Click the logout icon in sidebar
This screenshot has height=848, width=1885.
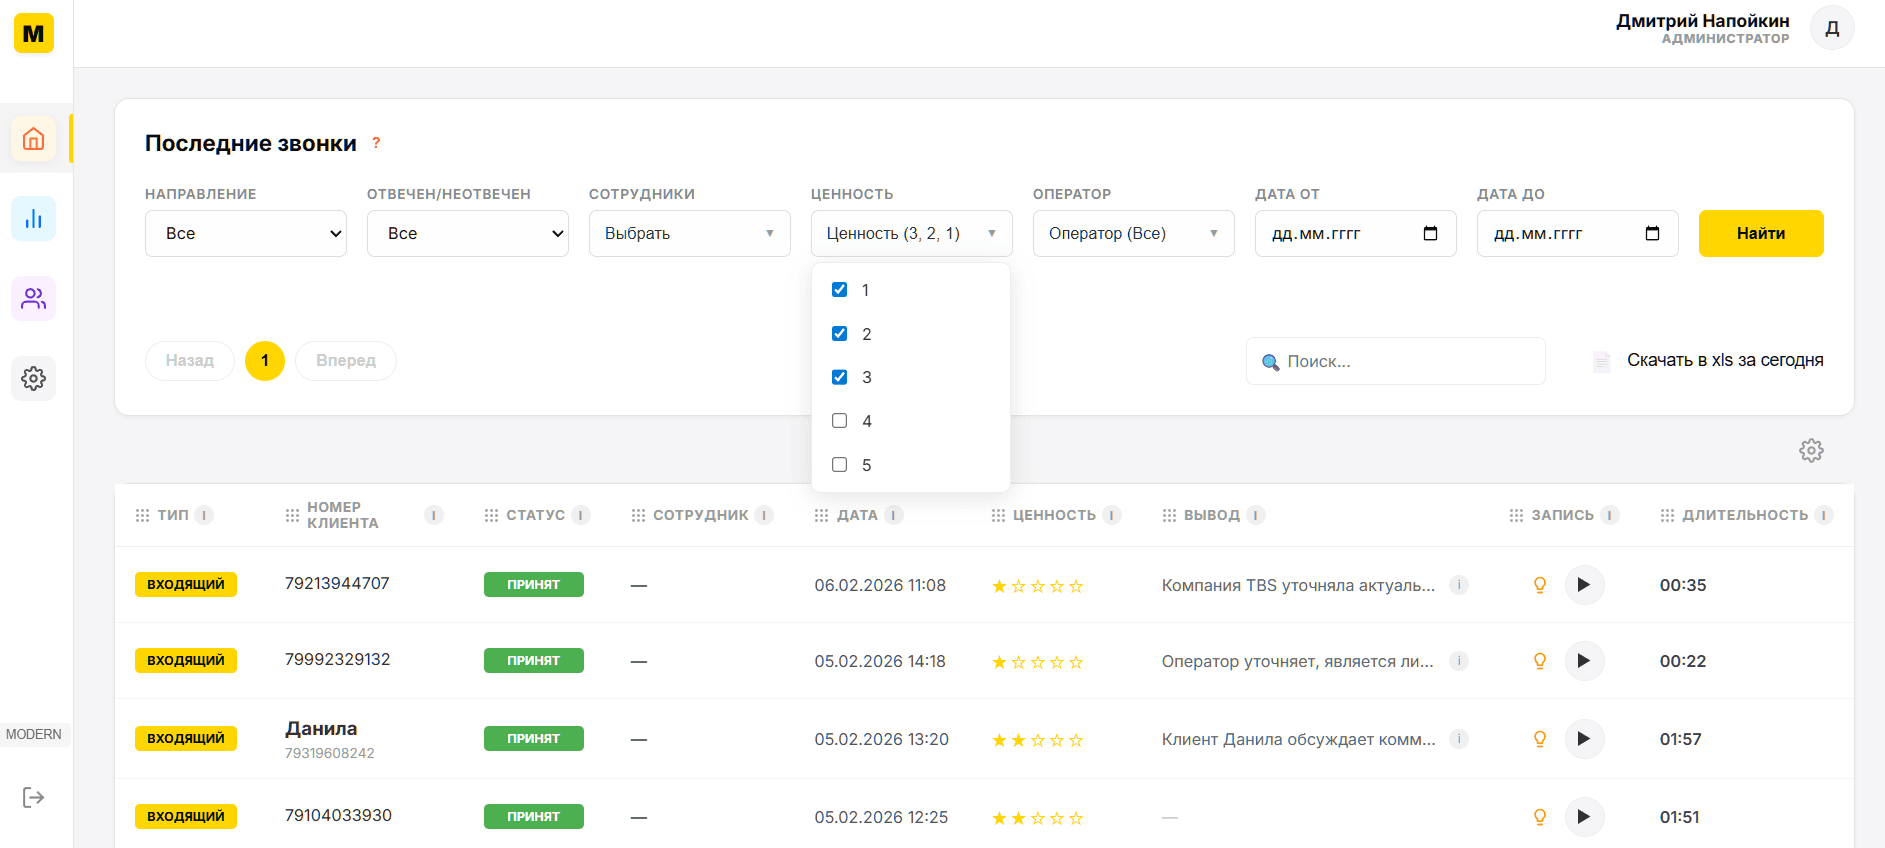point(33,797)
